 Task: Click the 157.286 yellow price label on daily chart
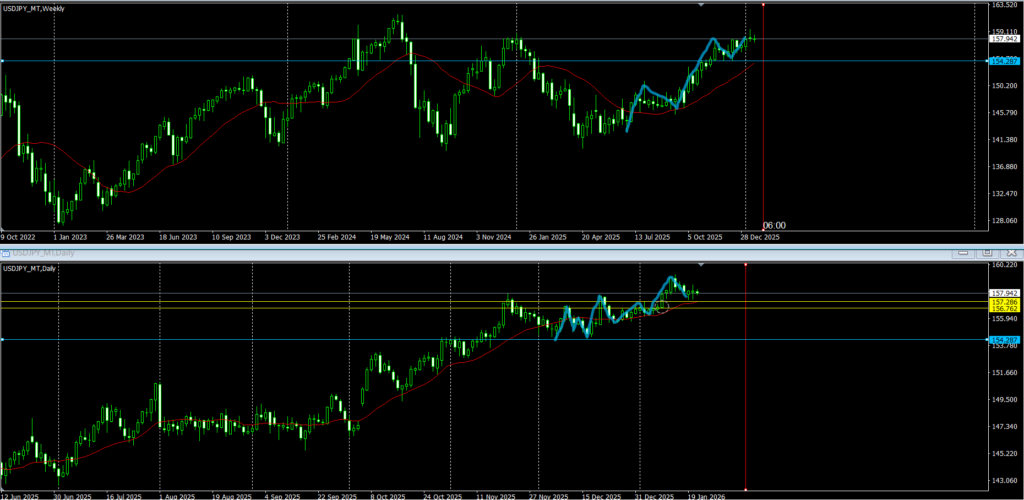1004,301
